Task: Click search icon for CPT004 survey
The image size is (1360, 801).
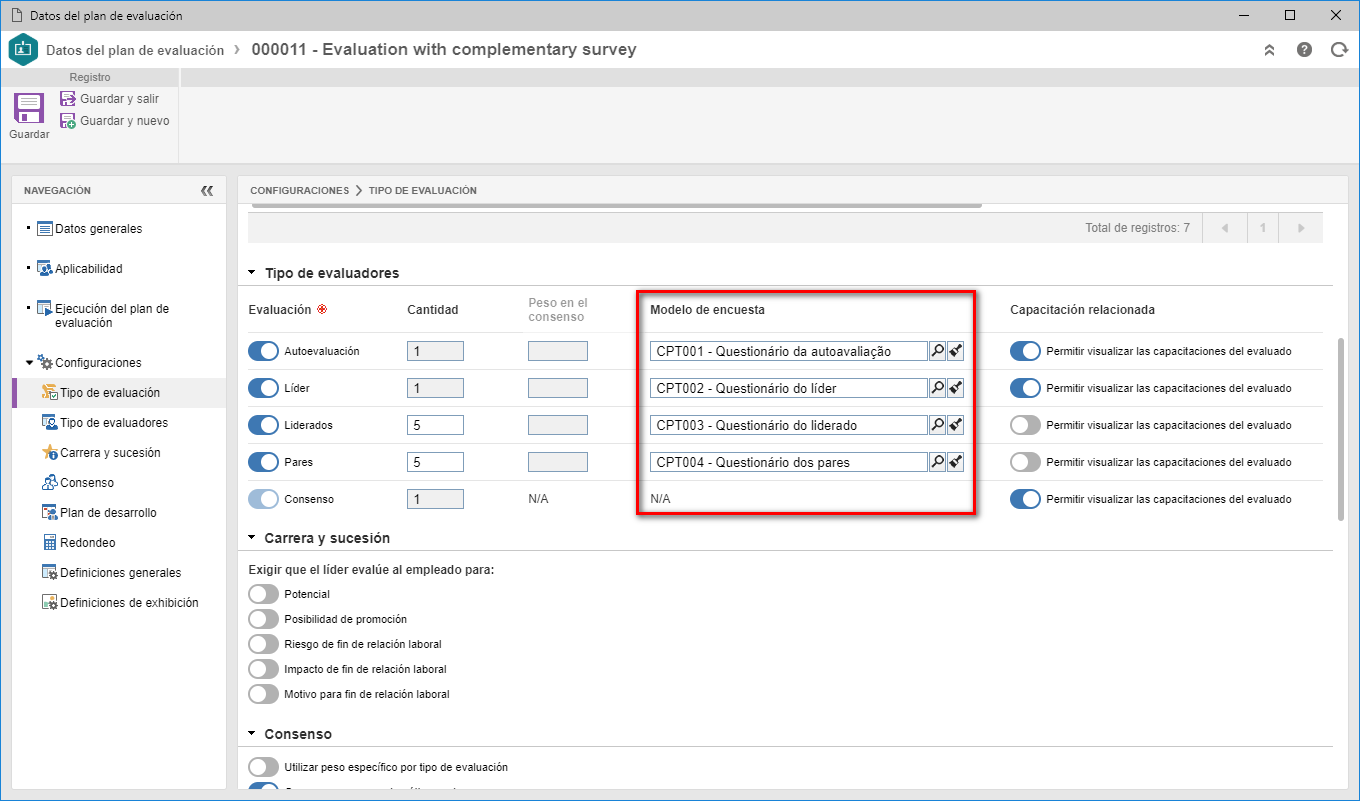Action: pos(937,462)
